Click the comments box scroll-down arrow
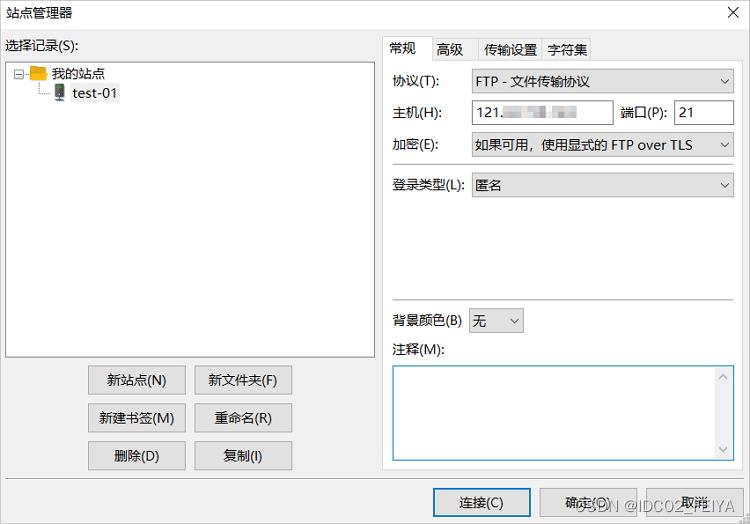 (723, 449)
